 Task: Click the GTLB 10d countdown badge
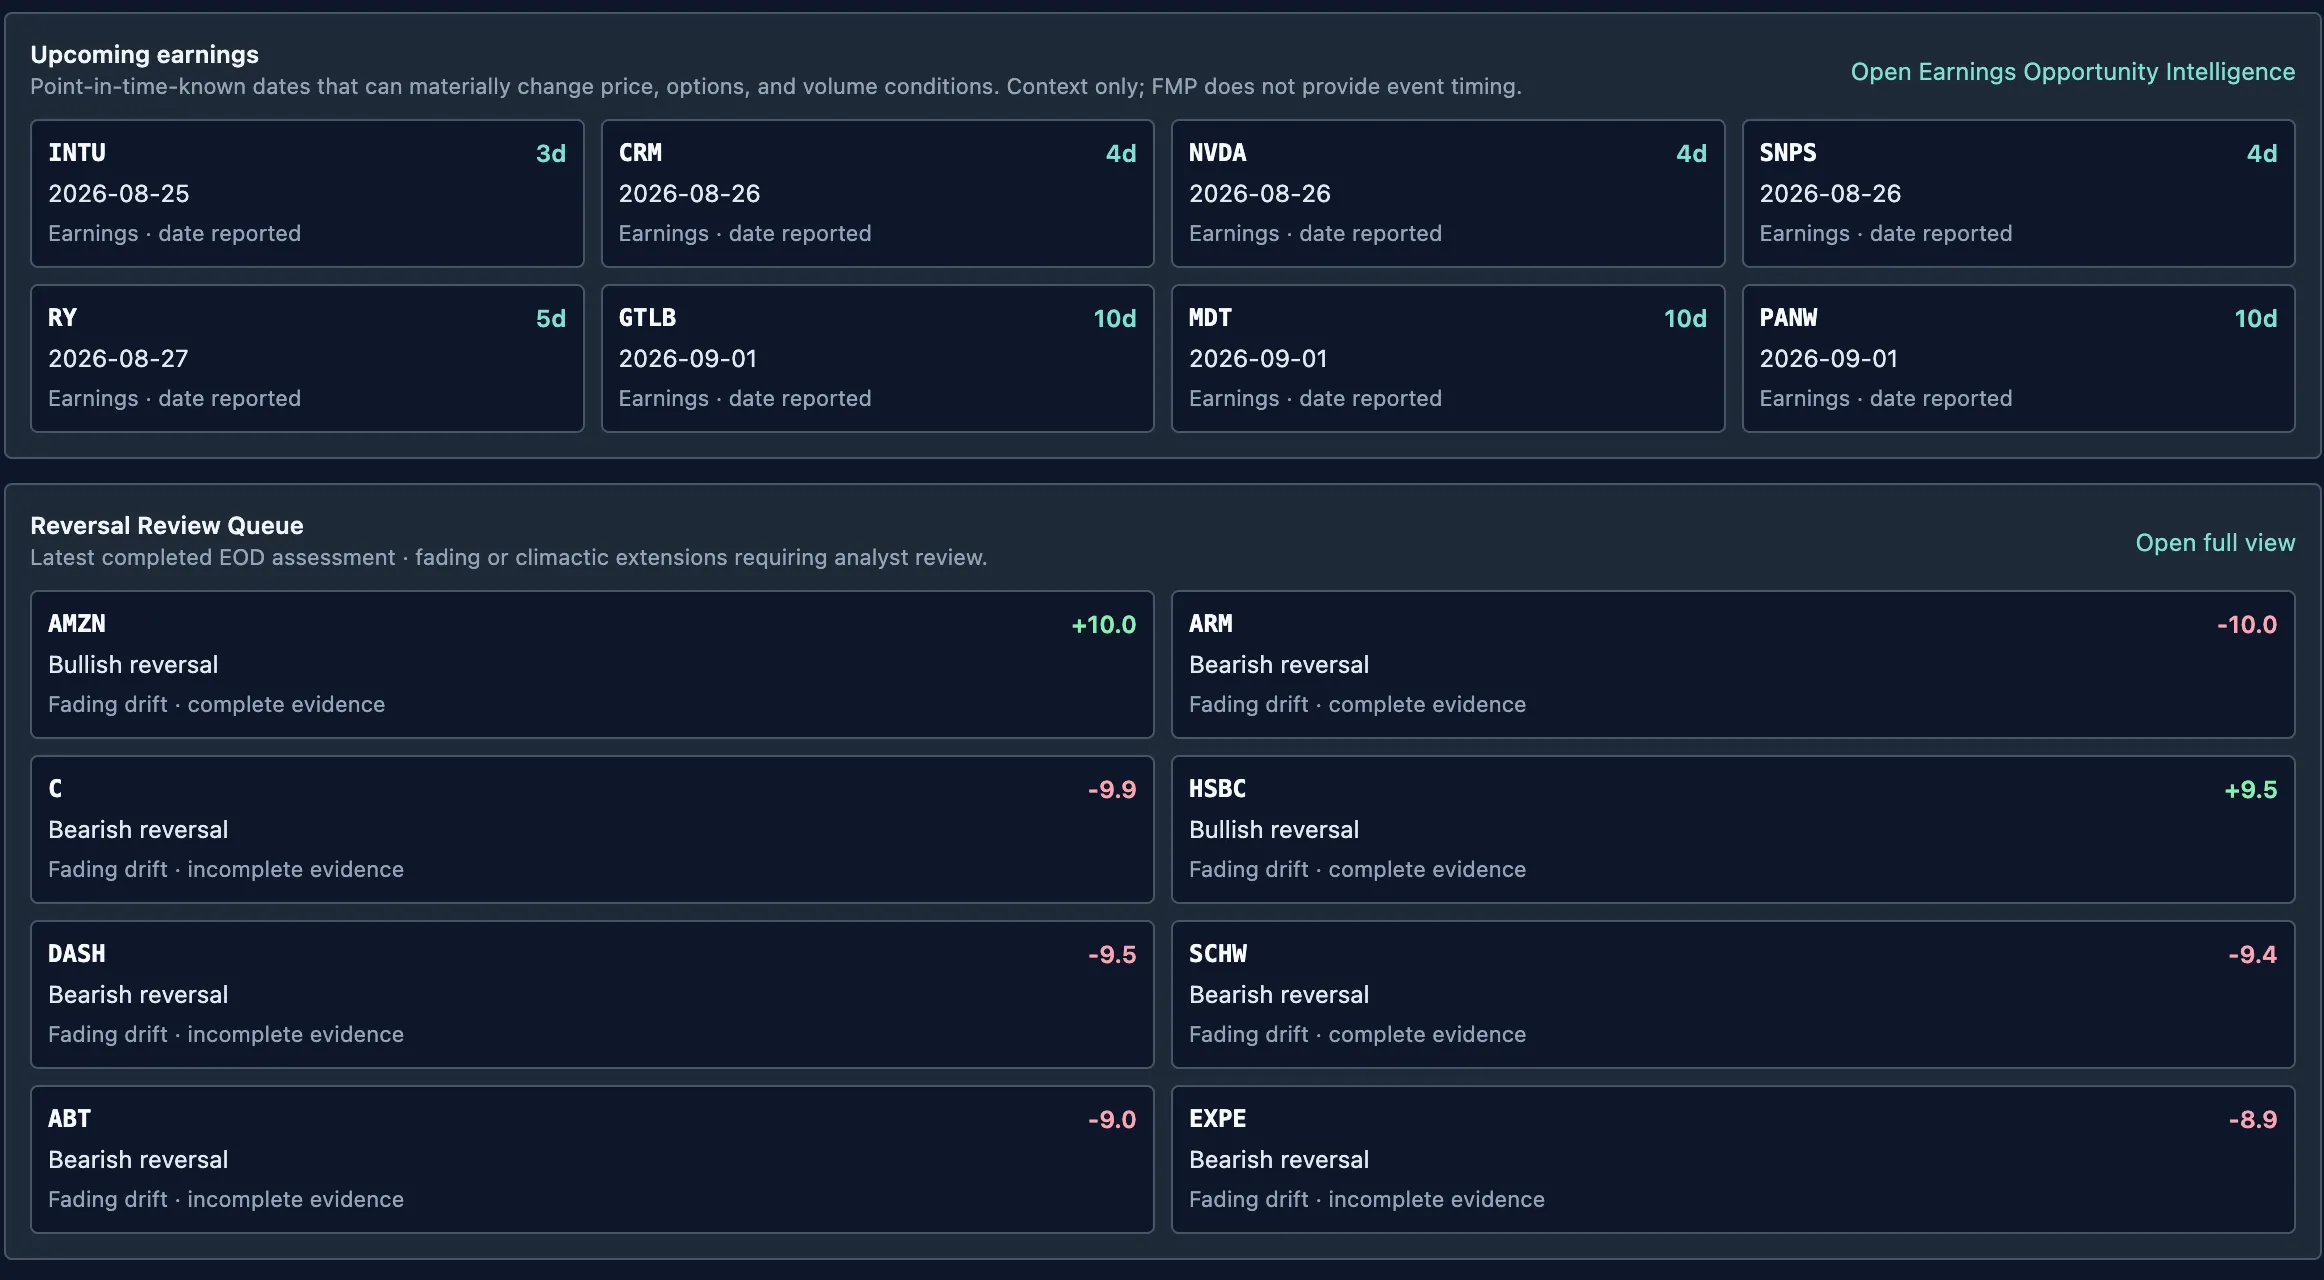click(1115, 318)
